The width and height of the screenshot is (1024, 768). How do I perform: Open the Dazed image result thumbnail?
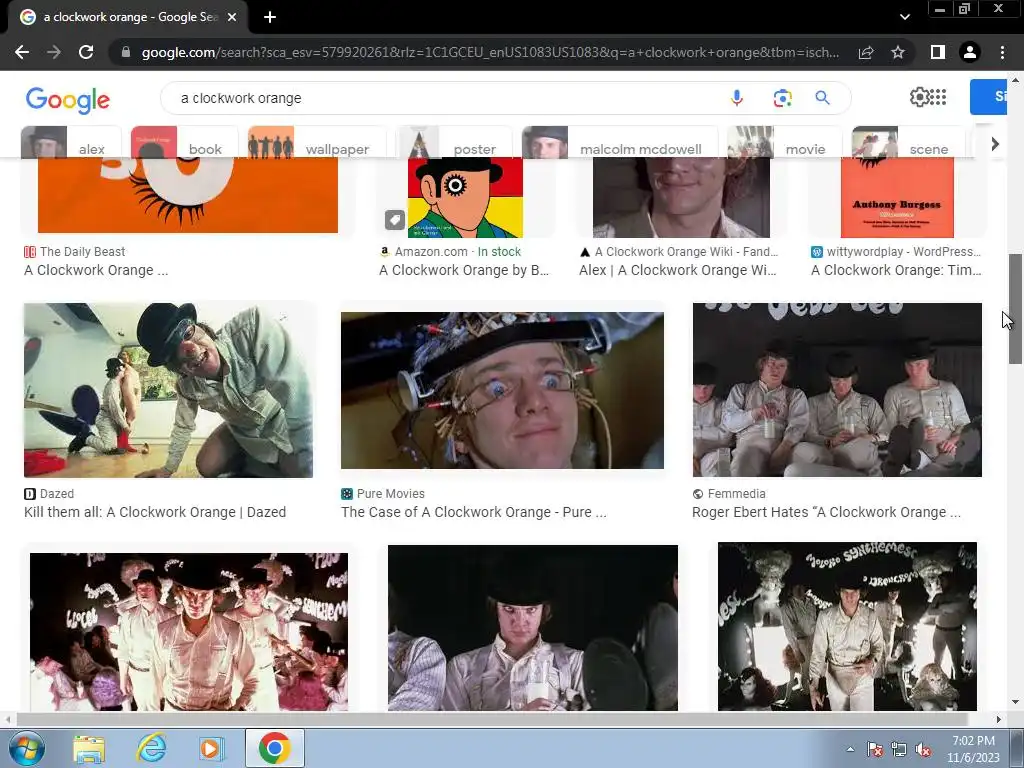pyautogui.click(x=168, y=390)
